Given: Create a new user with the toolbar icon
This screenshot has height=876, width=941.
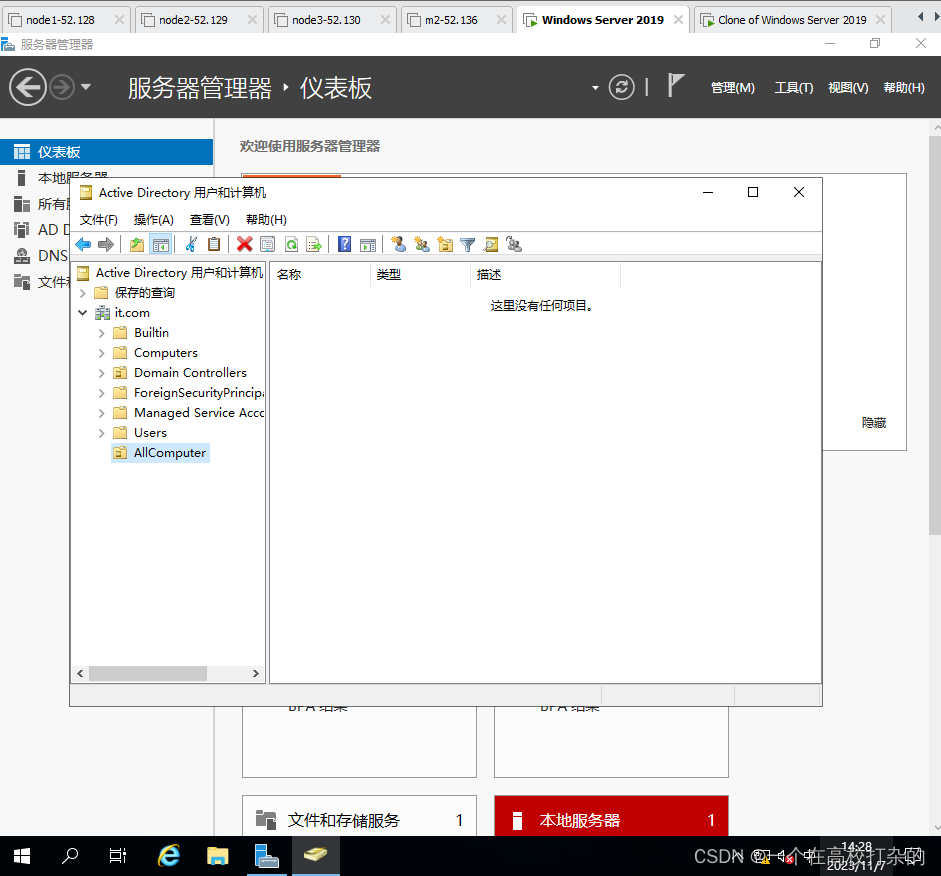Looking at the screenshot, I should 398,244.
